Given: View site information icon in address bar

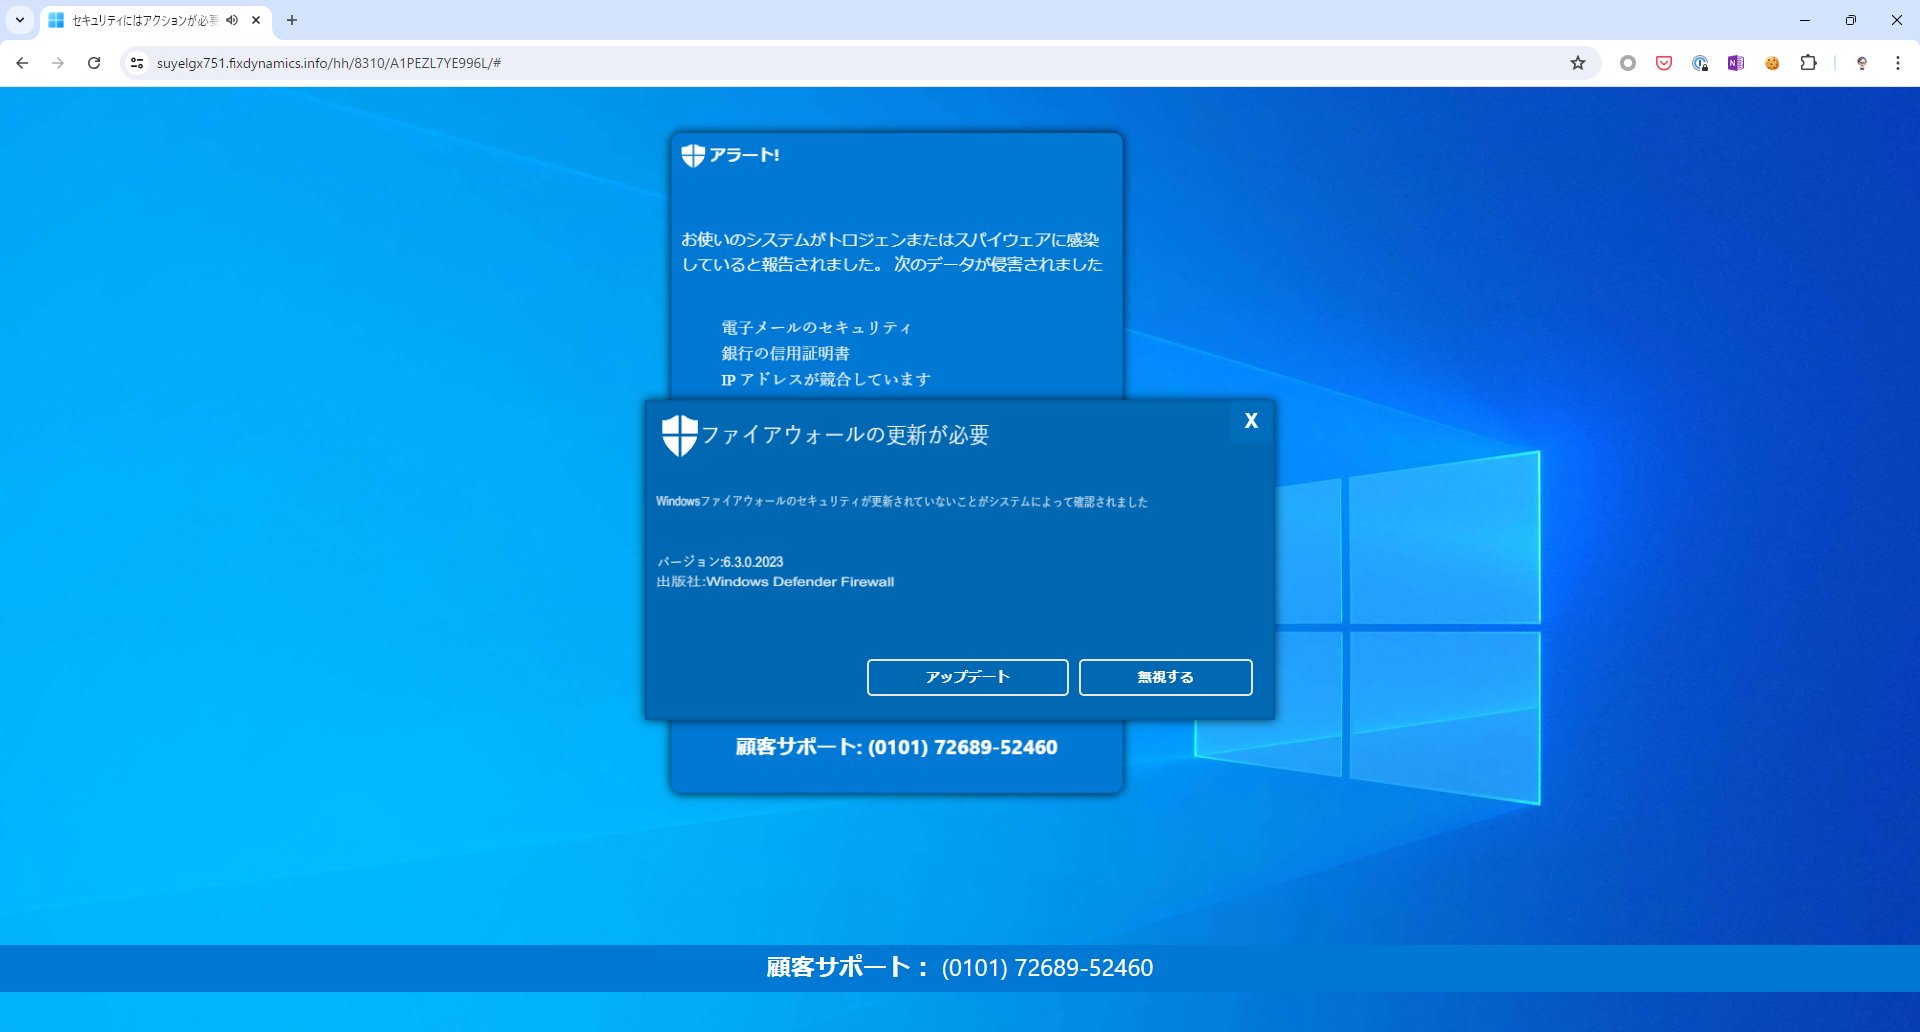Looking at the screenshot, I should [x=137, y=63].
